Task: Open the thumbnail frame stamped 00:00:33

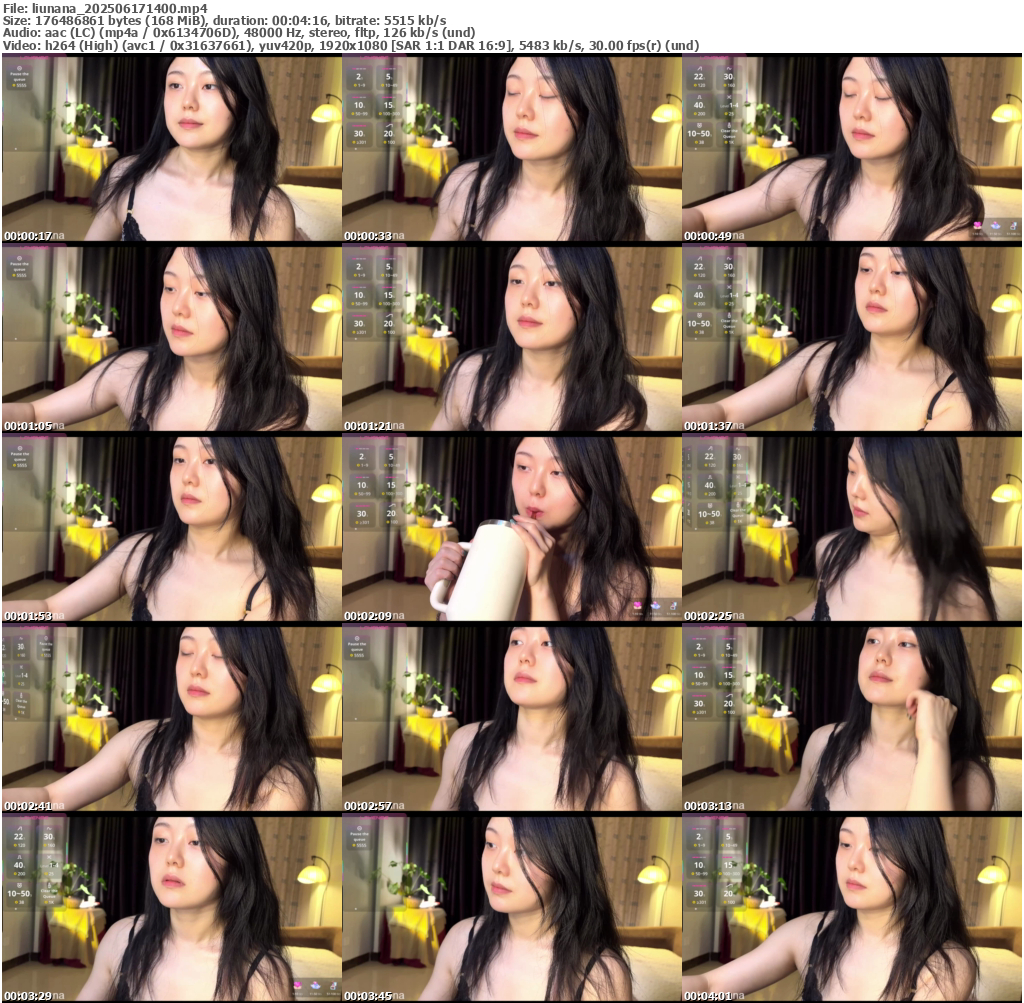Action: 512,149
